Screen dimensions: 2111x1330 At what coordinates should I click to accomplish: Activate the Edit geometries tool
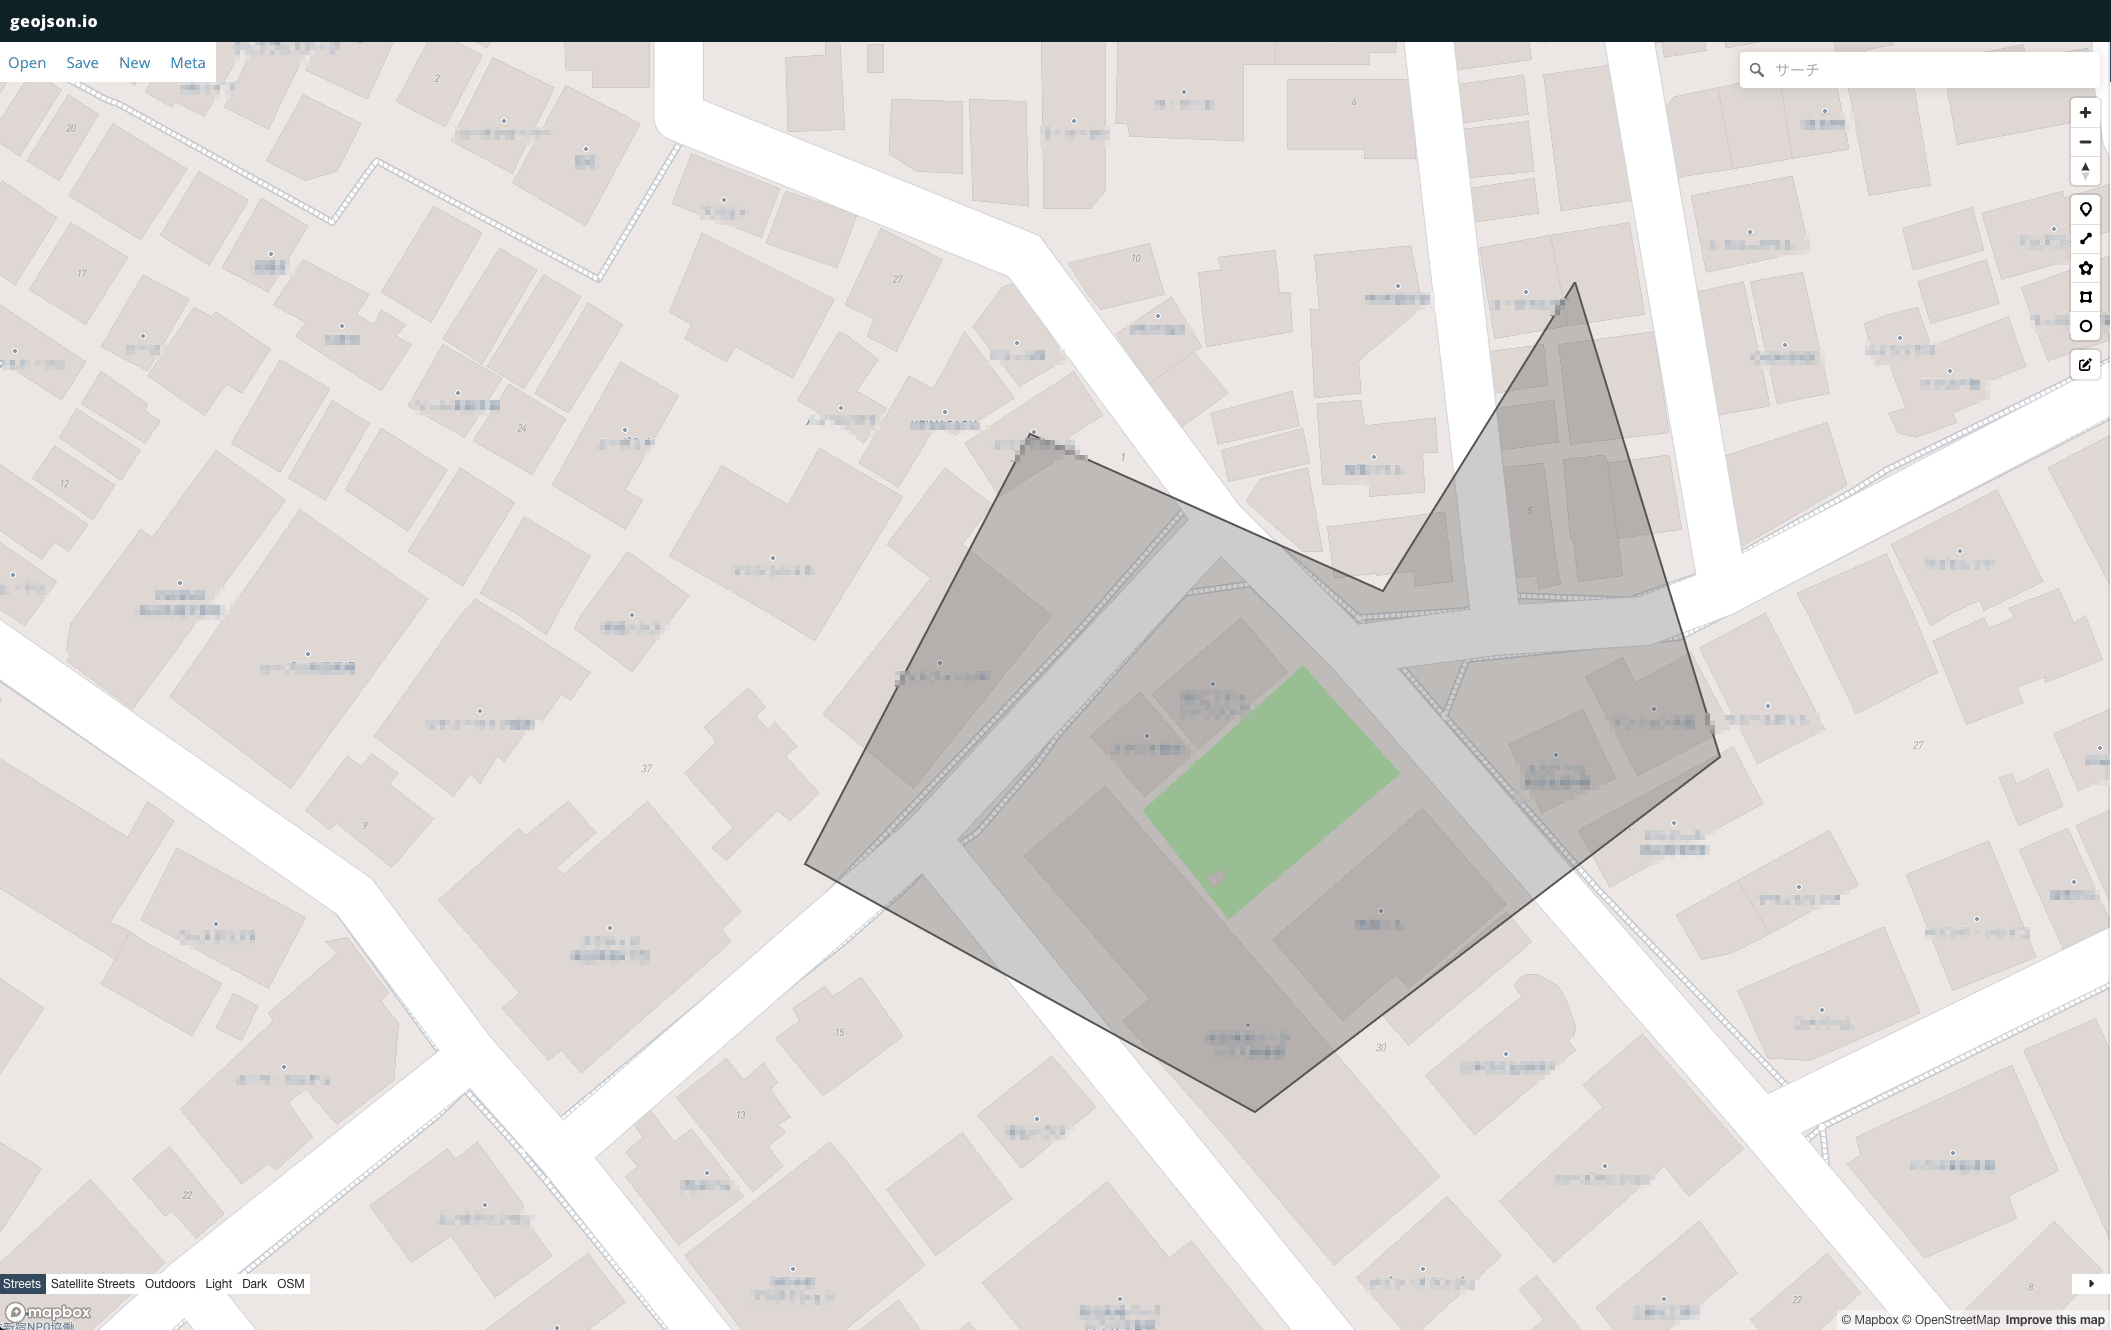pyautogui.click(x=2085, y=365)
